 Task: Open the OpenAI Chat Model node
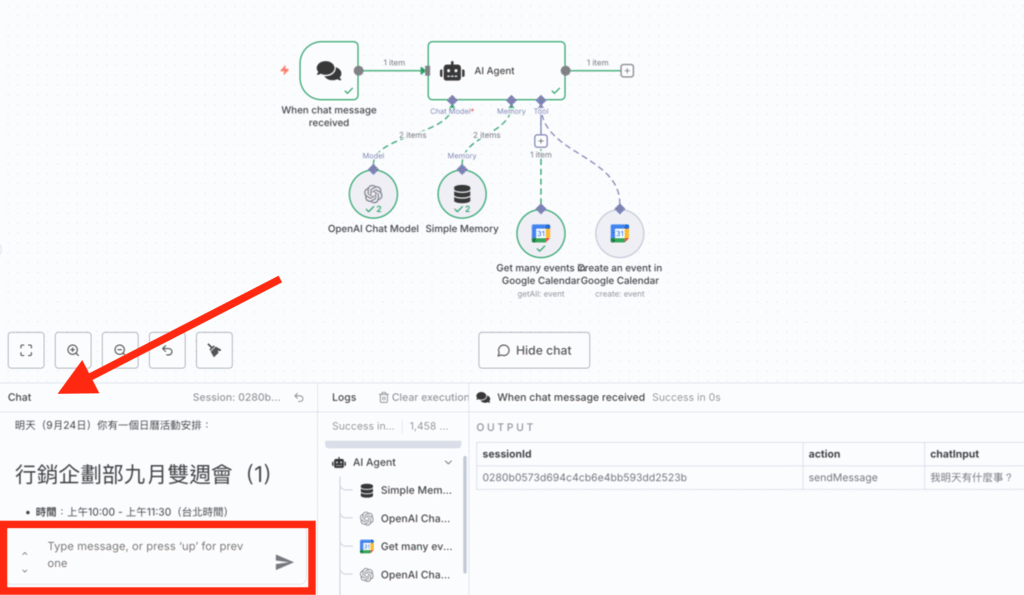pos(373,194)
